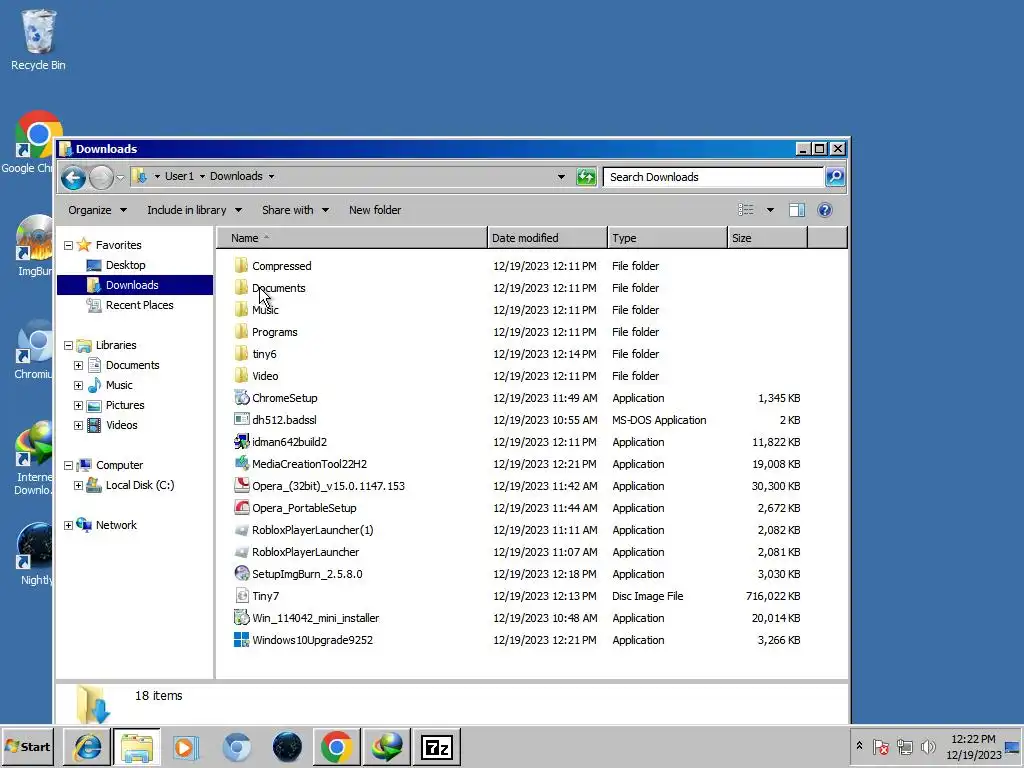Expand the Music library node
1024x768 pixels.
click(78, 385)
